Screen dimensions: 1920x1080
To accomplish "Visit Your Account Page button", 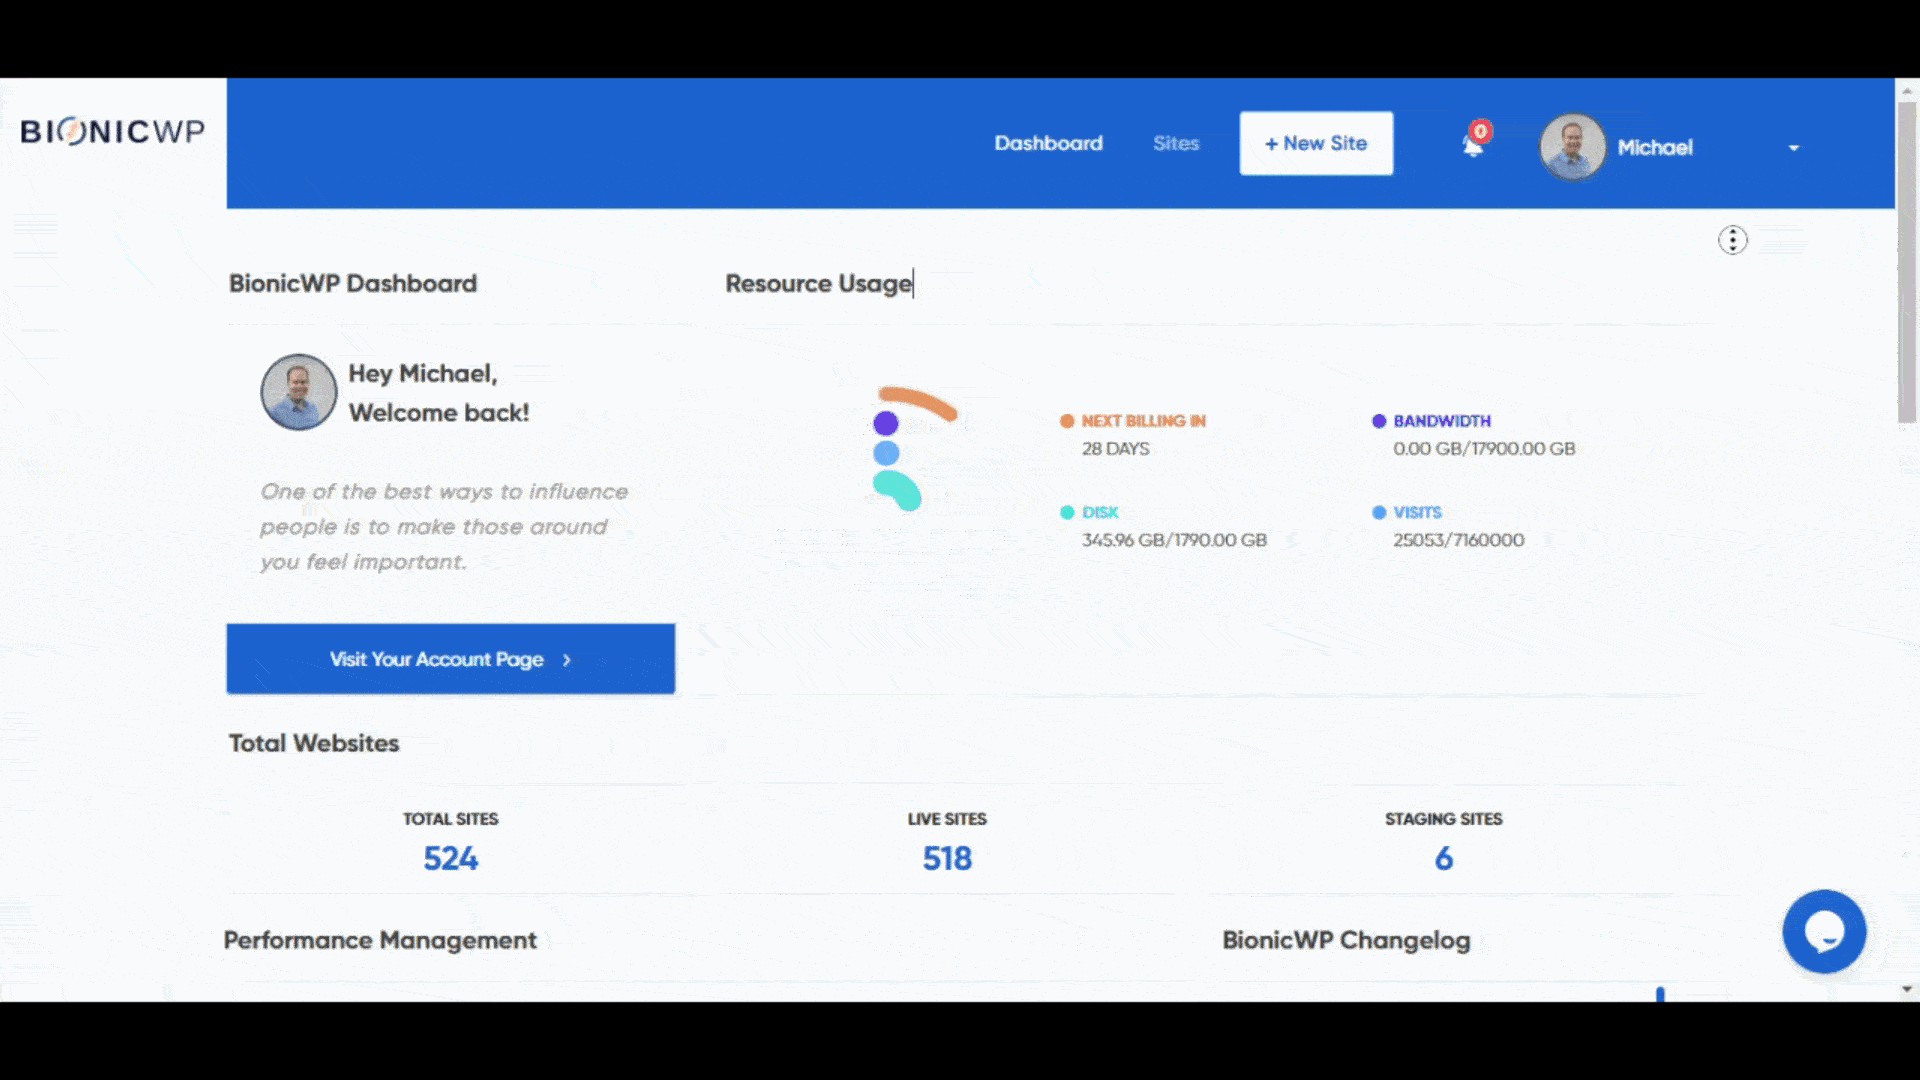I will coord(451,659).
